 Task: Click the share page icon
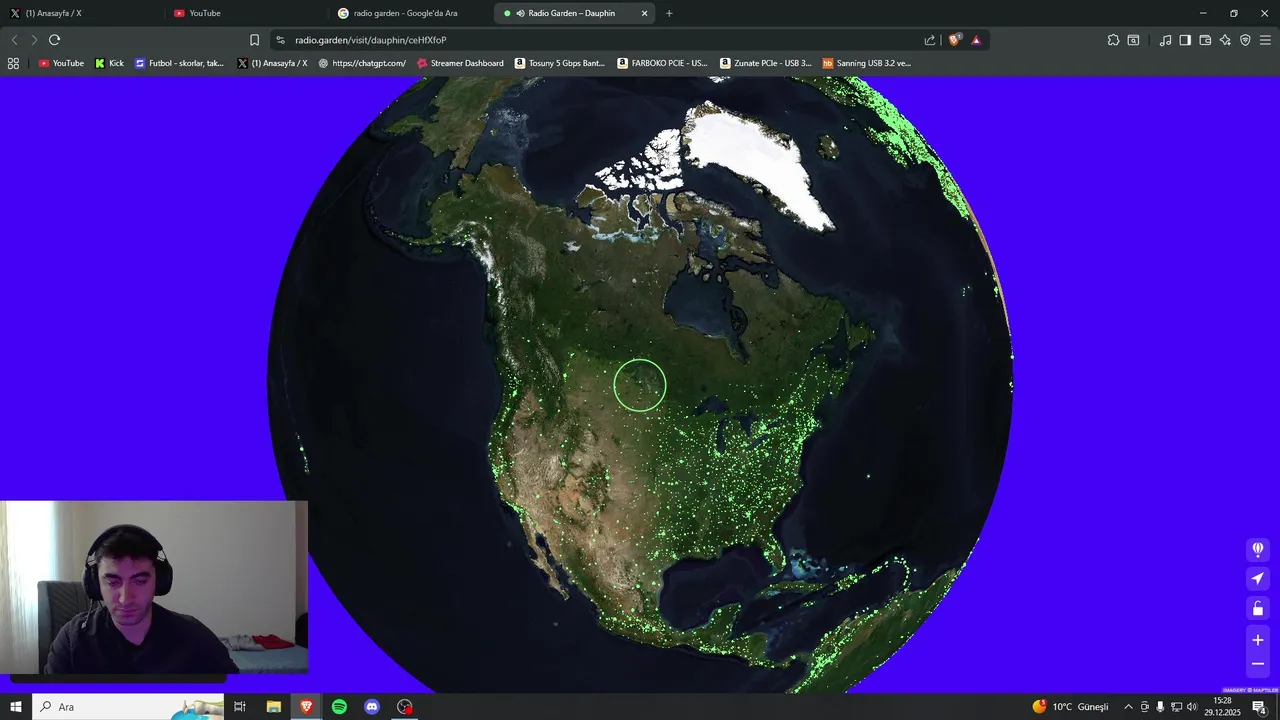(930, 40)
